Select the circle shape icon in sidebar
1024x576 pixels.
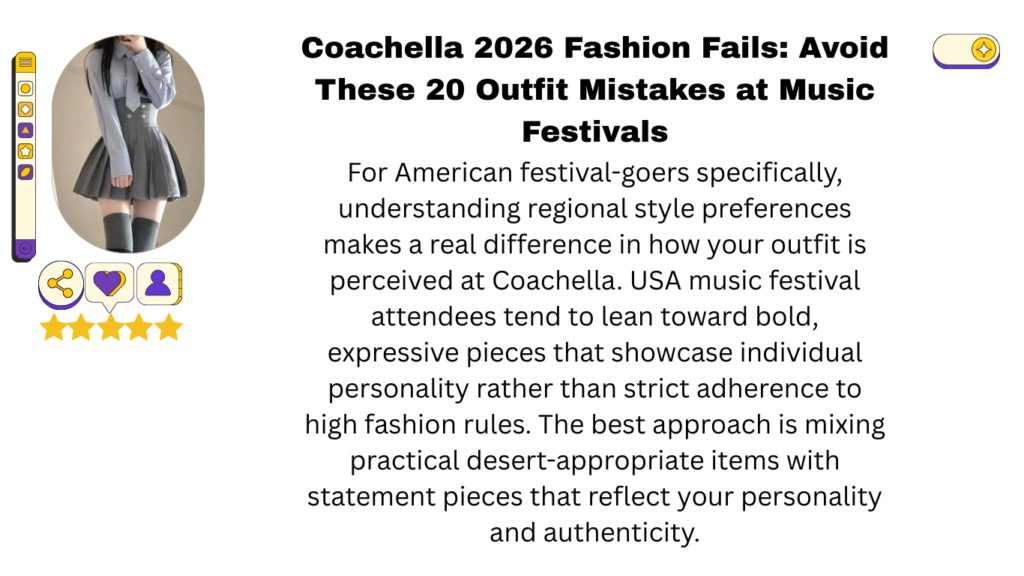pyautogui.click(x=25, y=88)
